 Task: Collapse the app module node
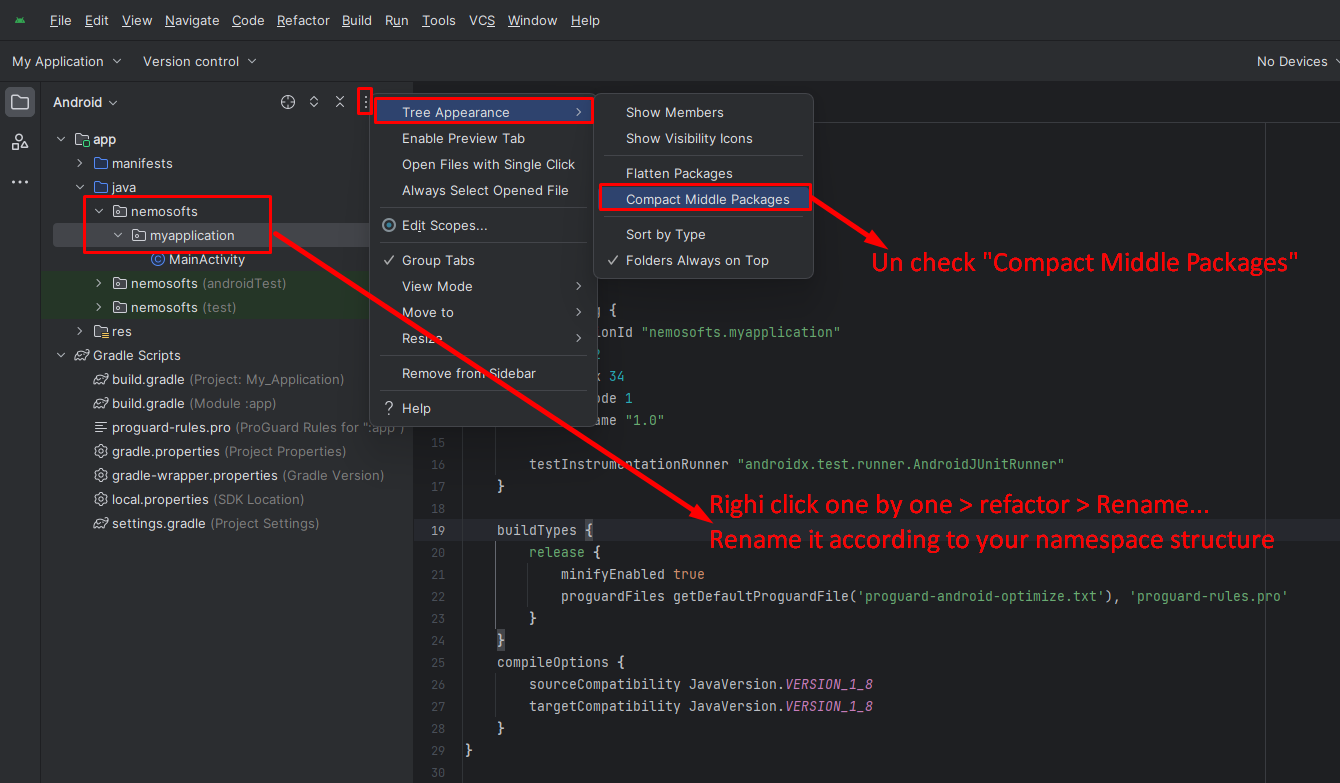pyautogui.click(x=61, y=139)
